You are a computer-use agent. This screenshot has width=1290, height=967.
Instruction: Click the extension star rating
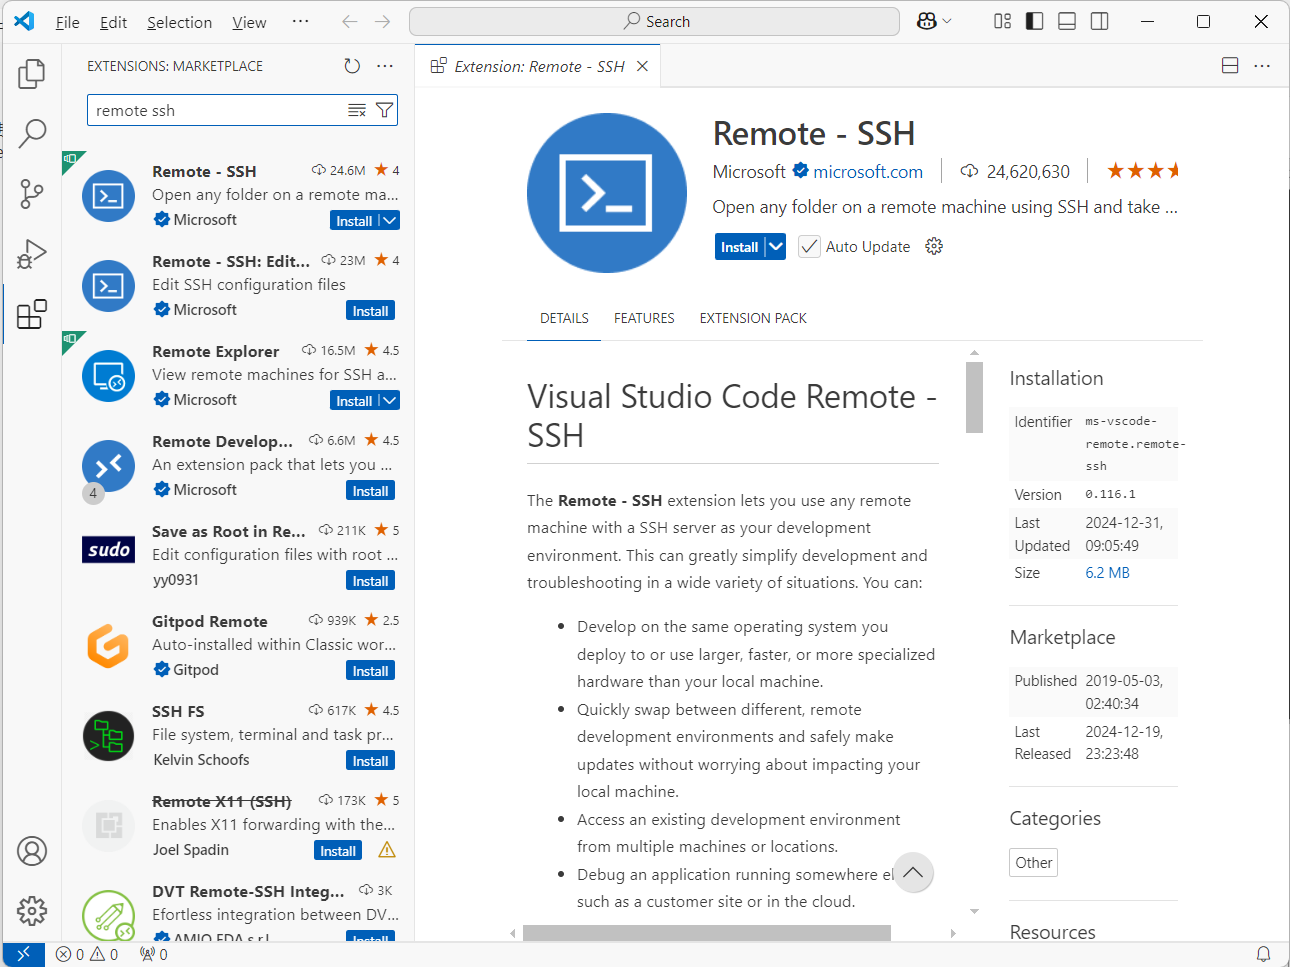tap(1142, 171)
